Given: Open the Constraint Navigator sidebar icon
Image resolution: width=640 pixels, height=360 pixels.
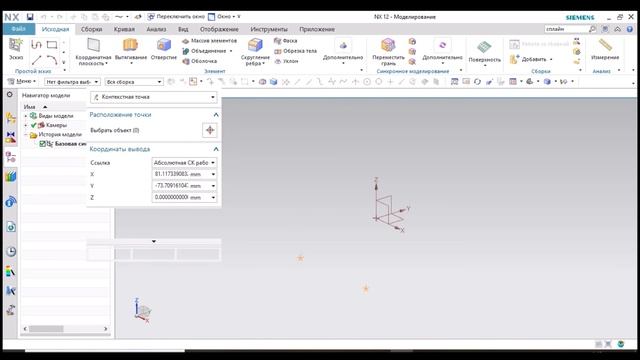Looking at the screenshot, I should [x=11, y=138].
